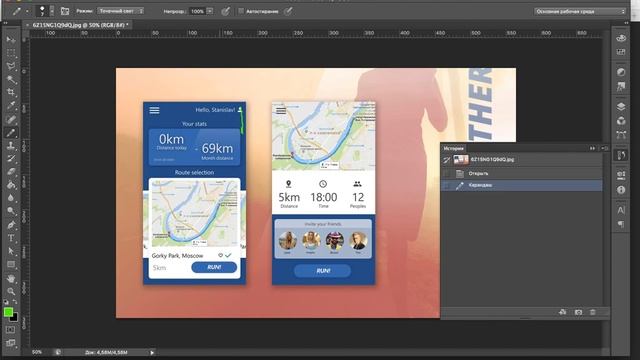The height and width of the screenshot is (360, 640).
Task: Open the Info panel from the dock
Action: click(x=621, y=190)
